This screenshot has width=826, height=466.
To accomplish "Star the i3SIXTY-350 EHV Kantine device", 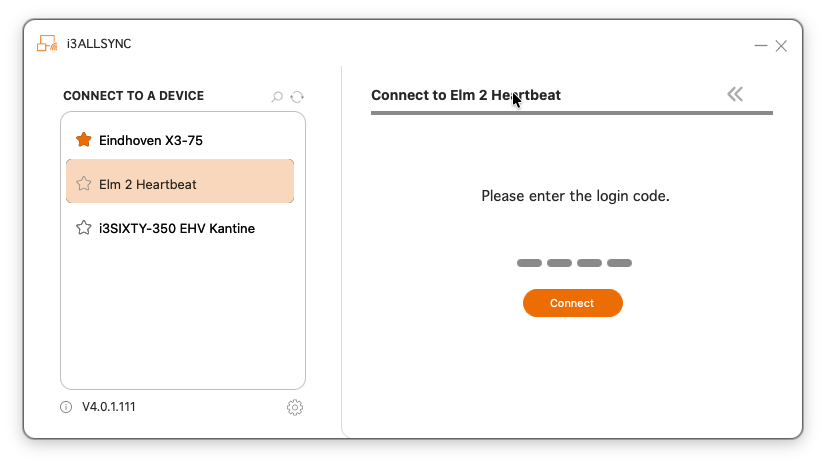I will tap(84, 228).
